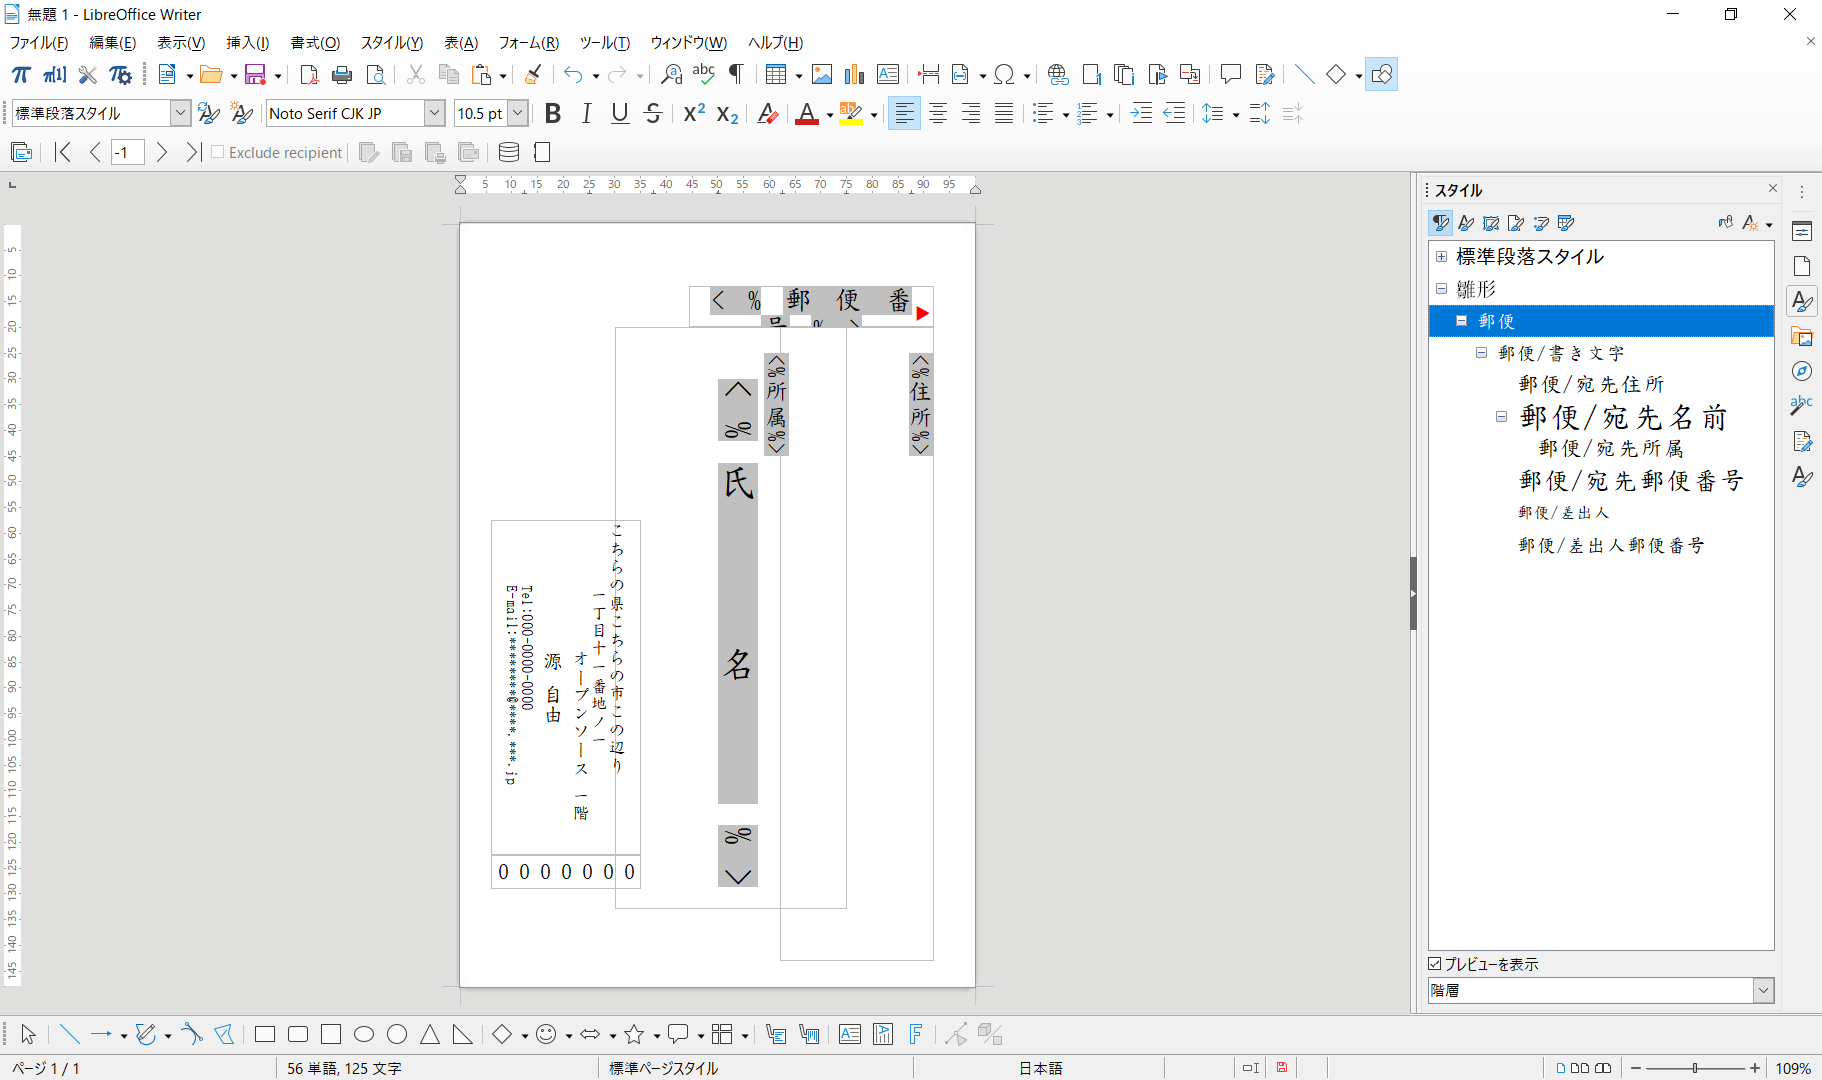Toggle formatting marks (pilcrow) icon
1822x1080 pixels.
[736, 75]
